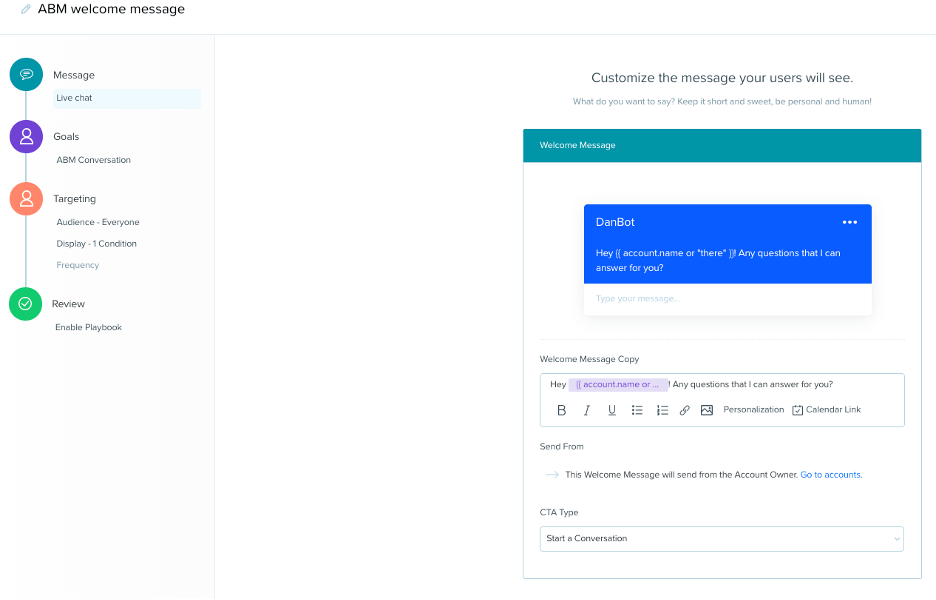Select the Review step checkmark icon
Image resolution: width=936 pixels, height=600 pixels.
[x=26, y=304]
